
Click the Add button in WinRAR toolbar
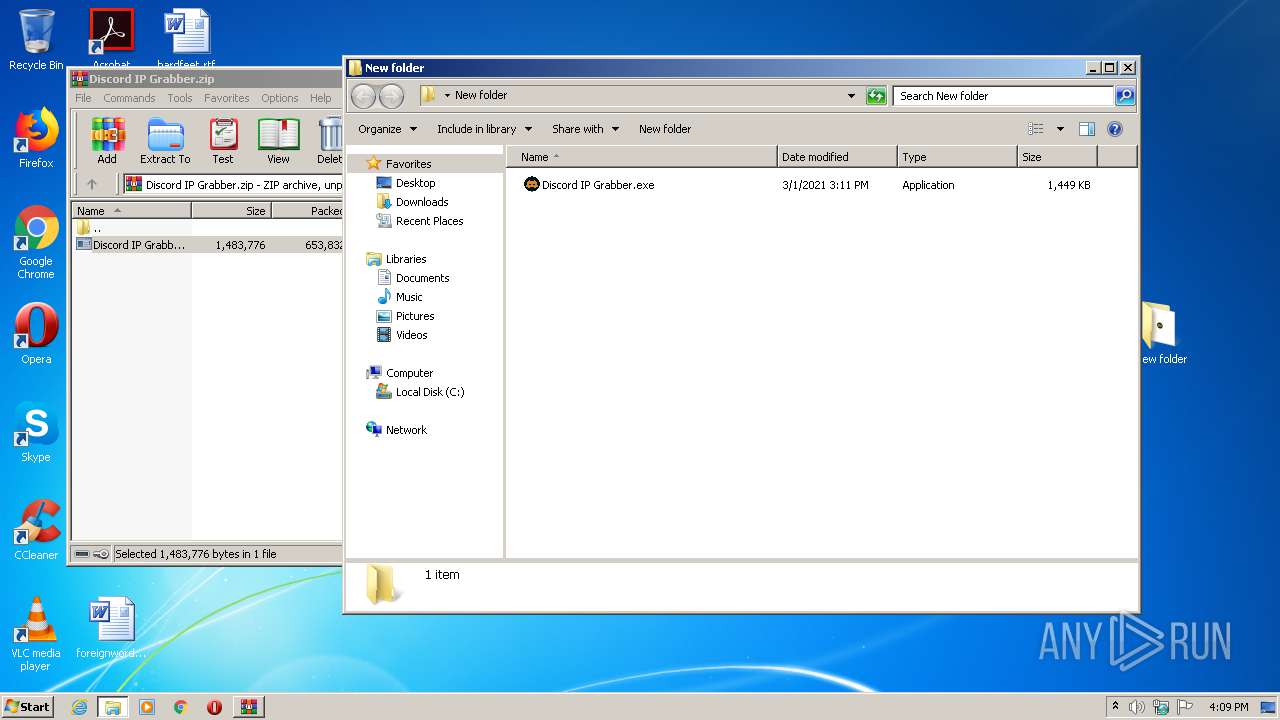(x=107, y=141)
